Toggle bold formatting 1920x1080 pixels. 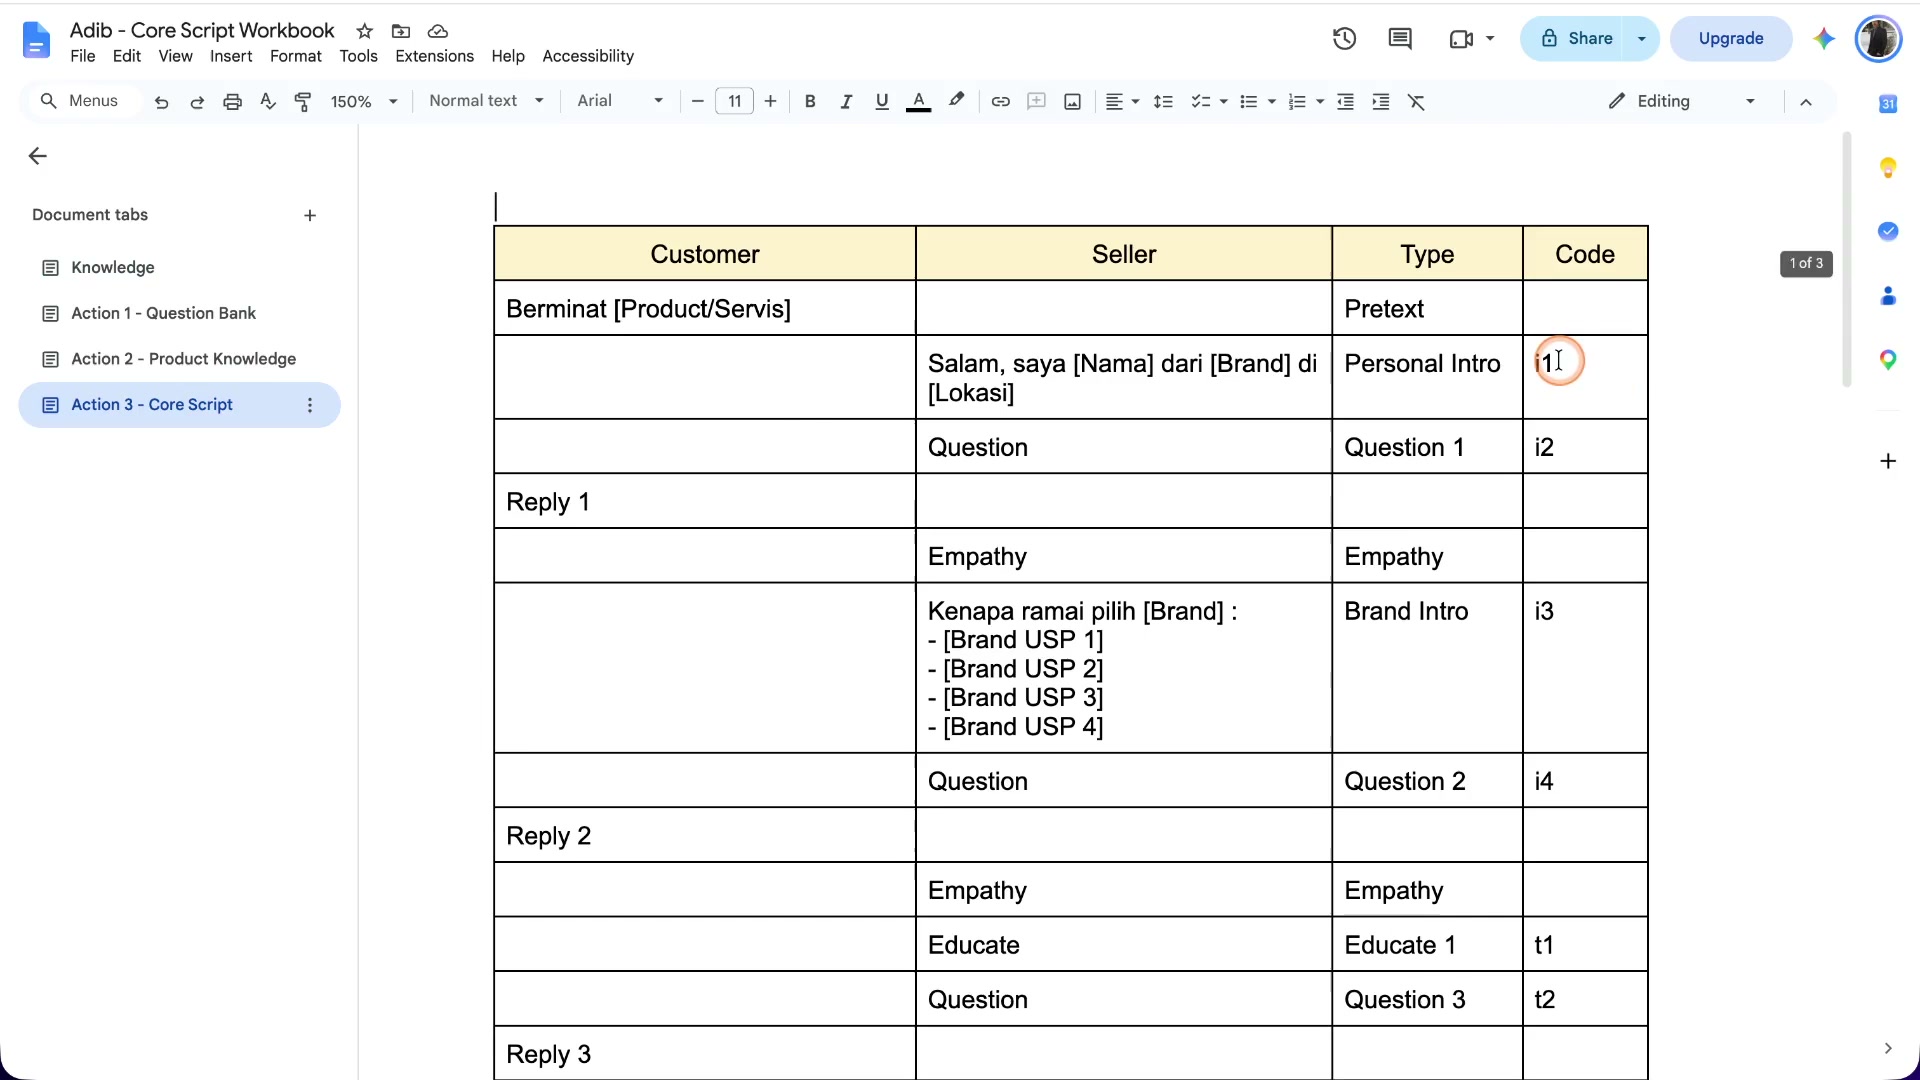810,102
